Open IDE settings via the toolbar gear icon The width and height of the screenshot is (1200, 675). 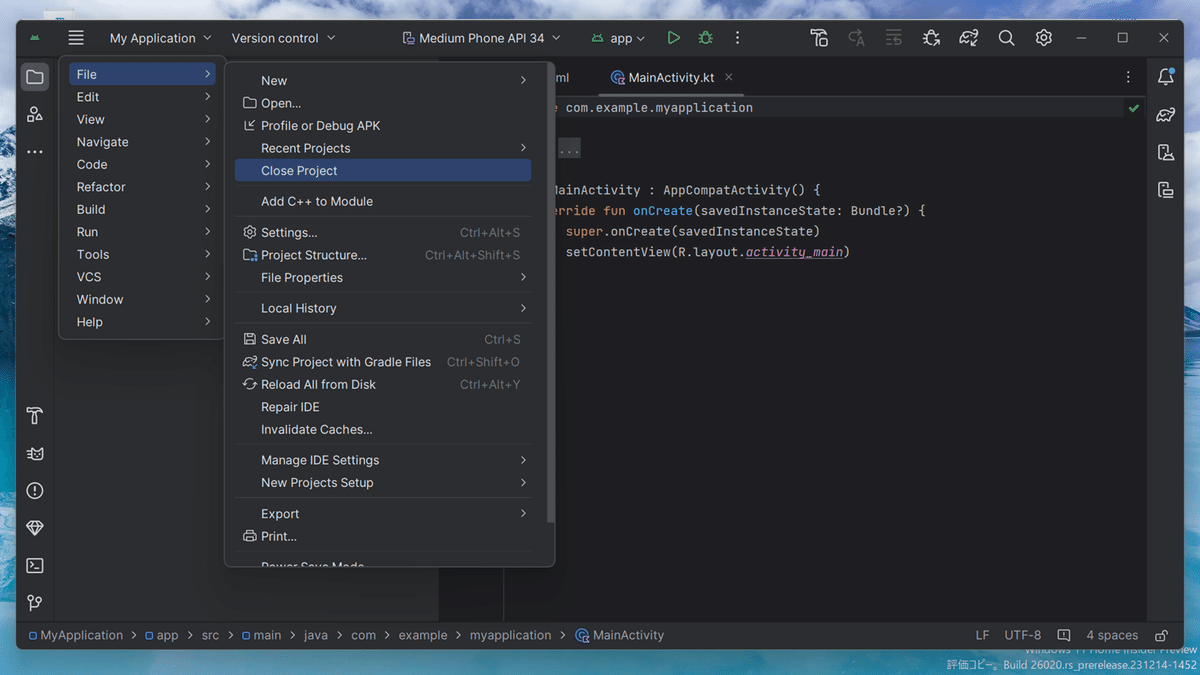1044,38
